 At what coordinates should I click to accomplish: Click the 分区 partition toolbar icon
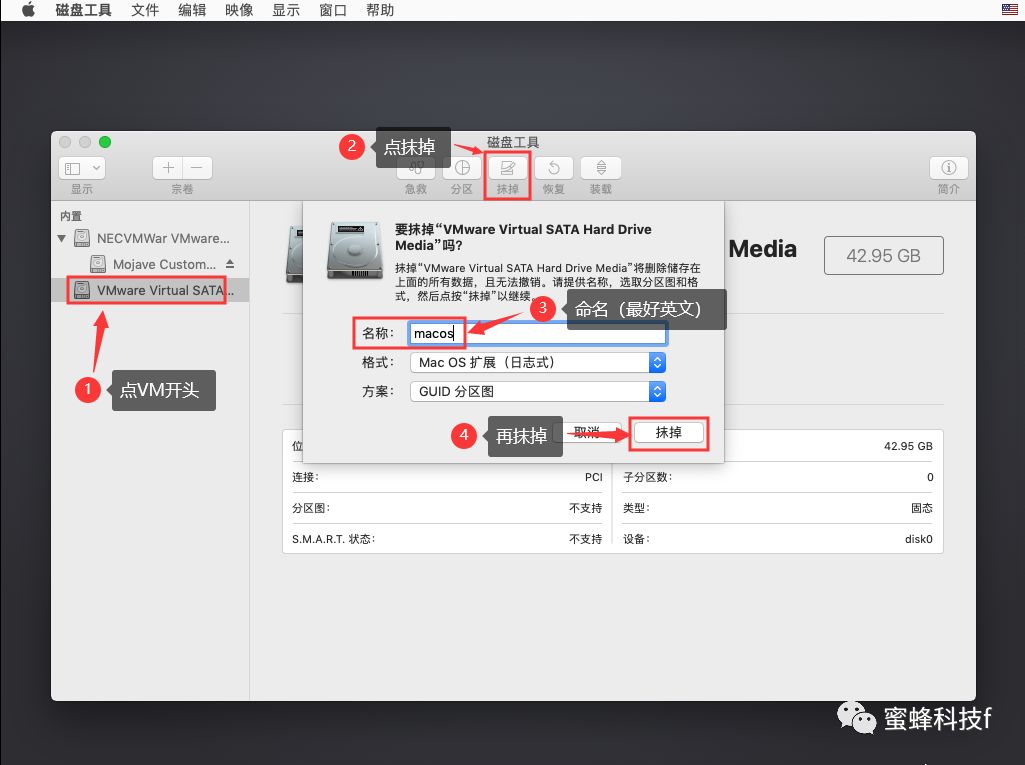462,168
